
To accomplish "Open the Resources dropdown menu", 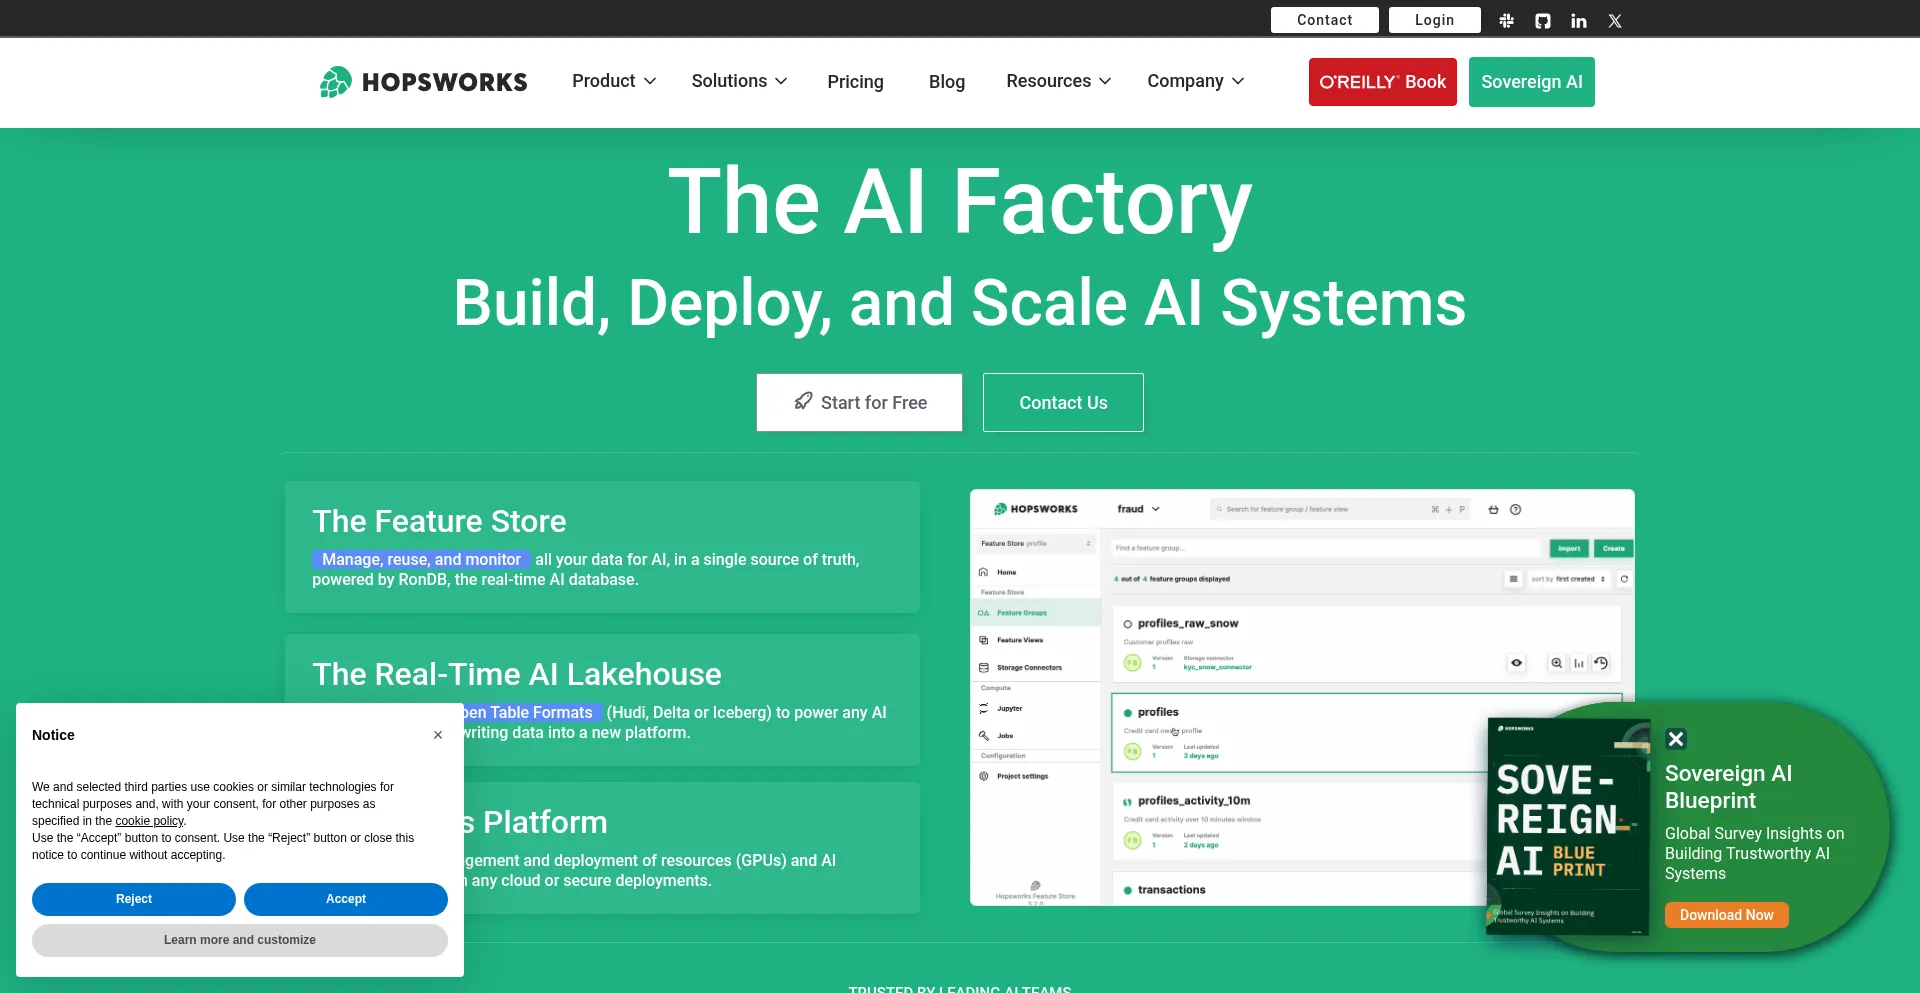I will coord(1058,81).
